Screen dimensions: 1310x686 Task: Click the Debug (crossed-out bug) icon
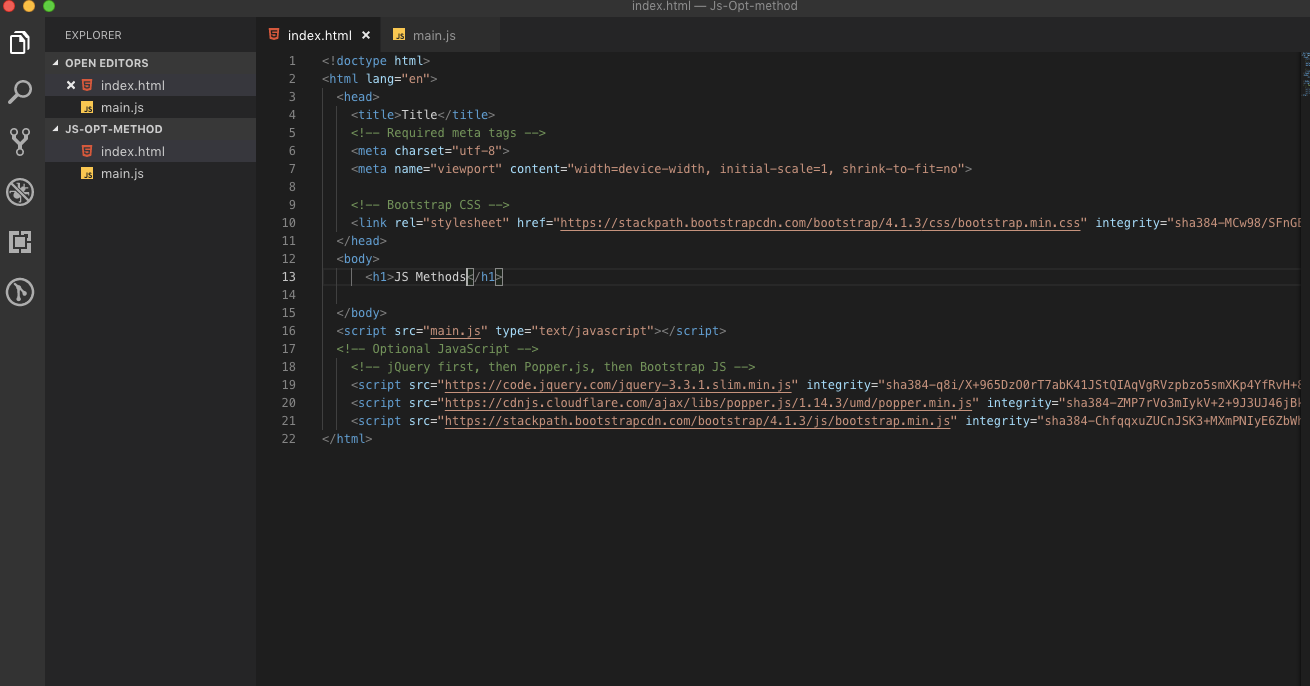[x=20, y=192]
